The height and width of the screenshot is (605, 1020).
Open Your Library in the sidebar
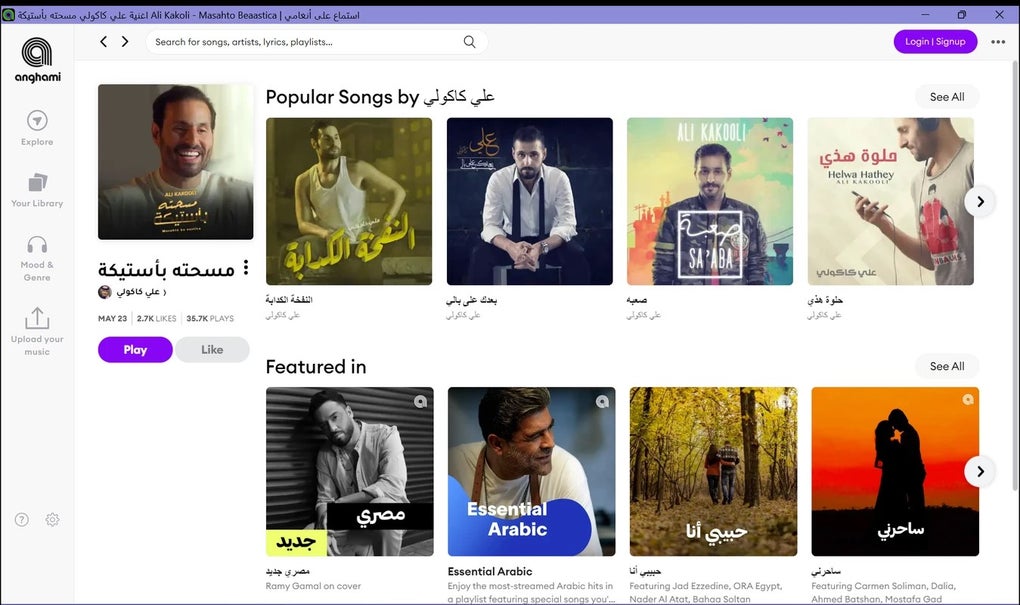(36, 192)
